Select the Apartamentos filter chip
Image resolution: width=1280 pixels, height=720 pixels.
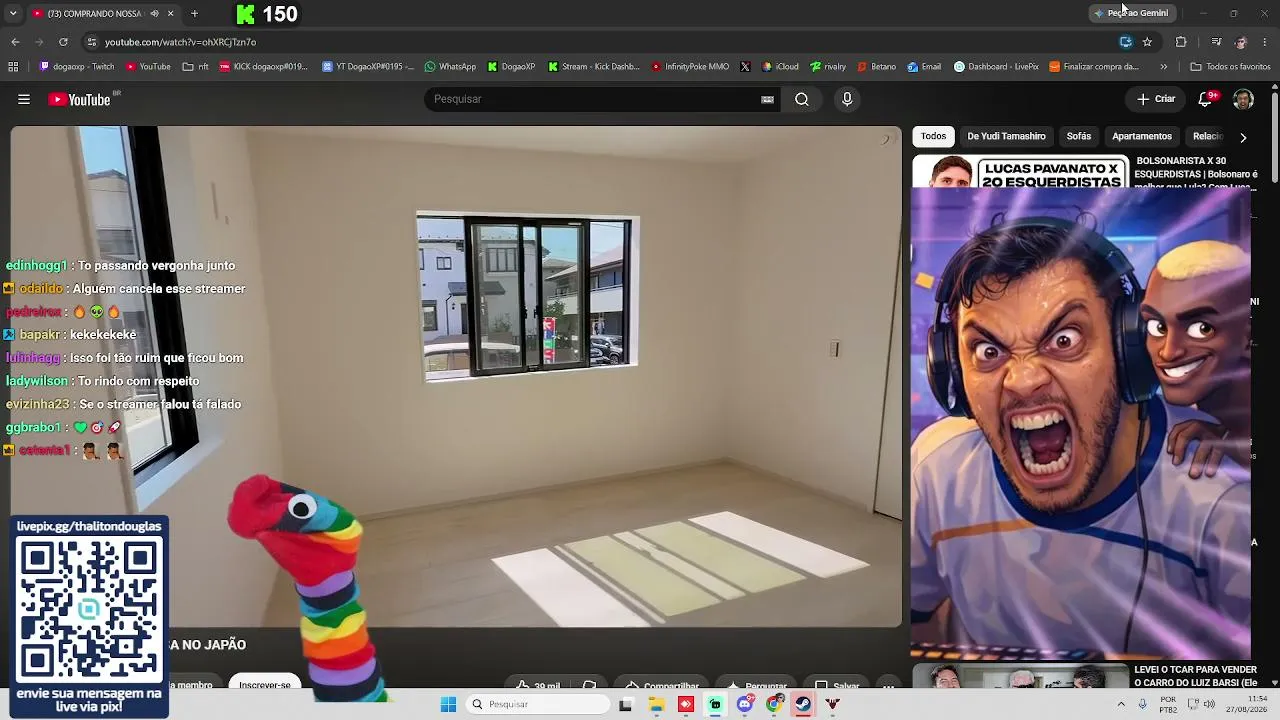pyautogui.click(x=1141, y=136)
